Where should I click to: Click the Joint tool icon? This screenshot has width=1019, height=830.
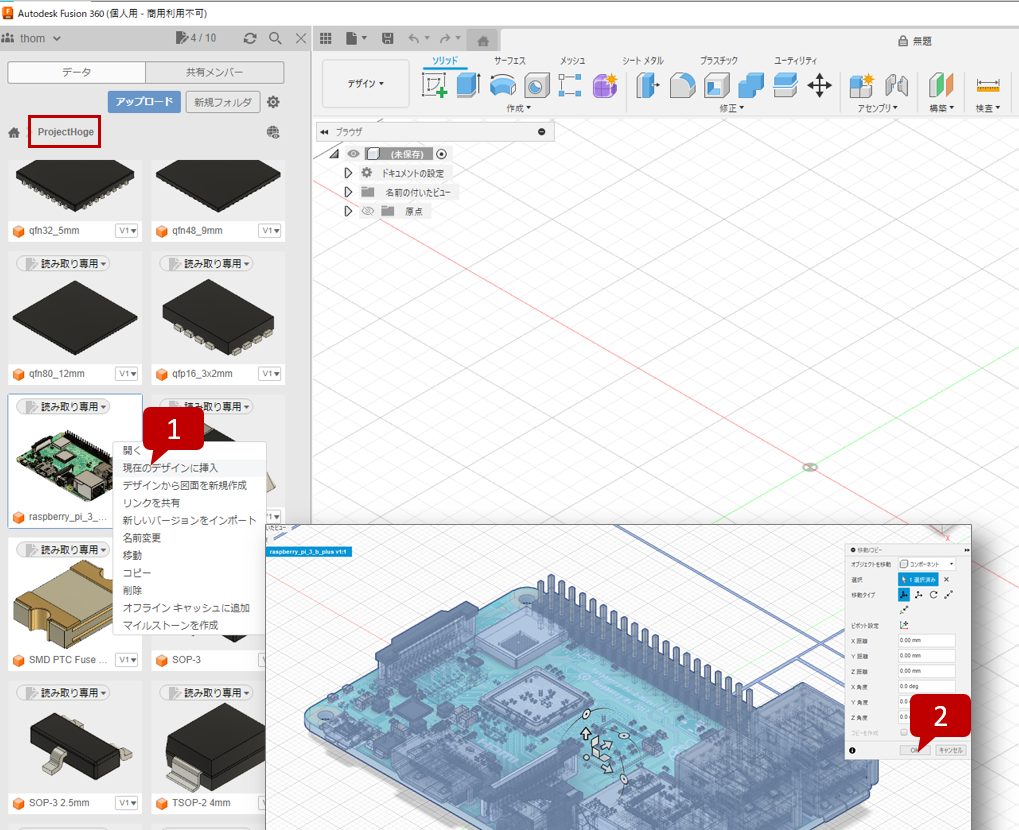click(x=896, y=85)
